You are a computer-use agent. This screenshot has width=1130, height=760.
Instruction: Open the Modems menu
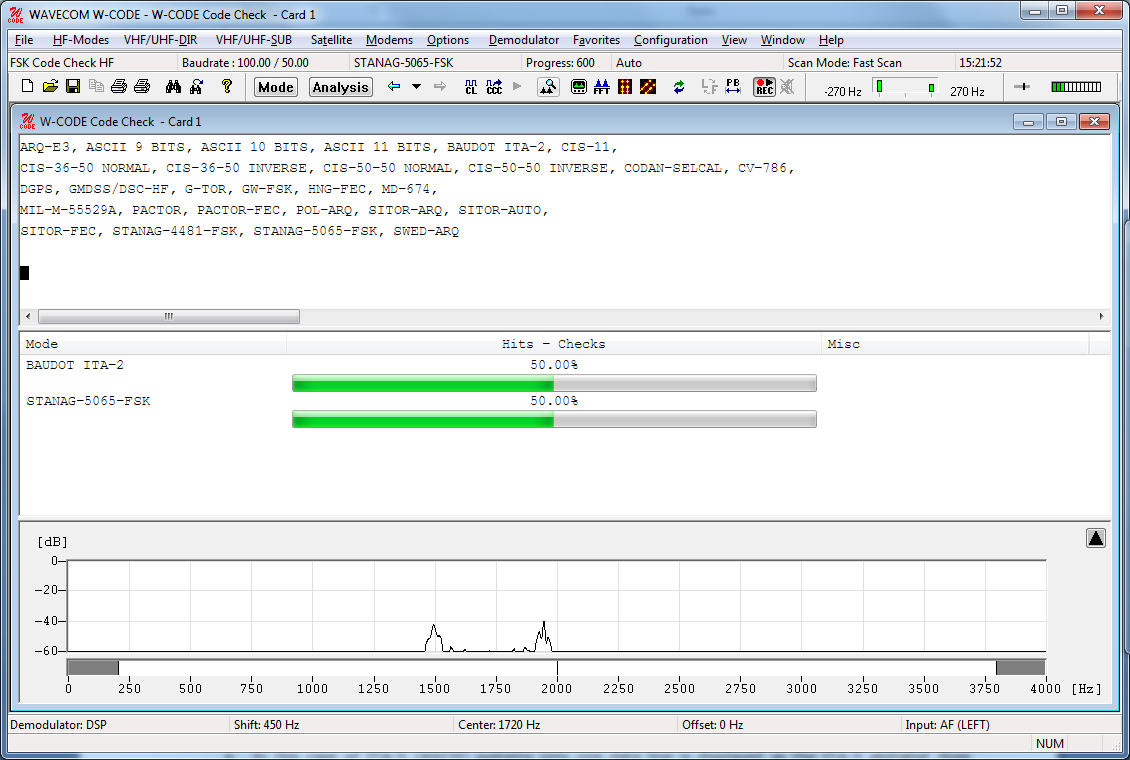389,40
